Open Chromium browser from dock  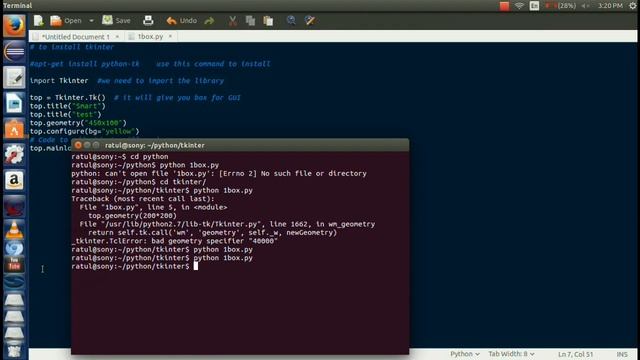point(14,249)
